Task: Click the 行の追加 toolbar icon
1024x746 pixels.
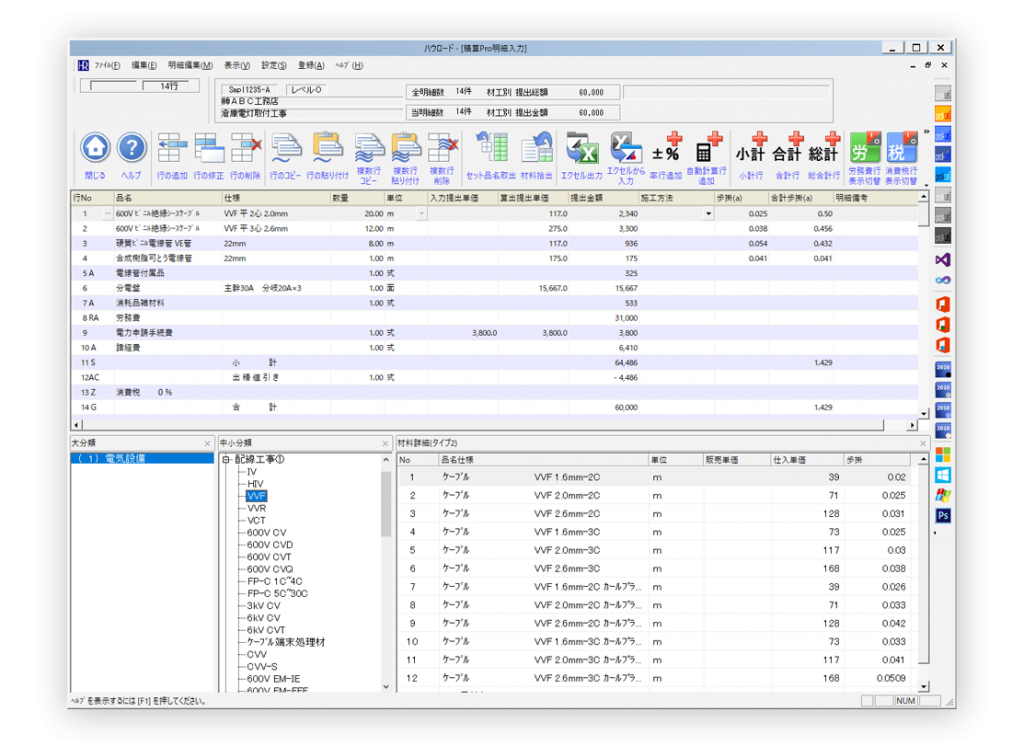Action: [173, 150]
